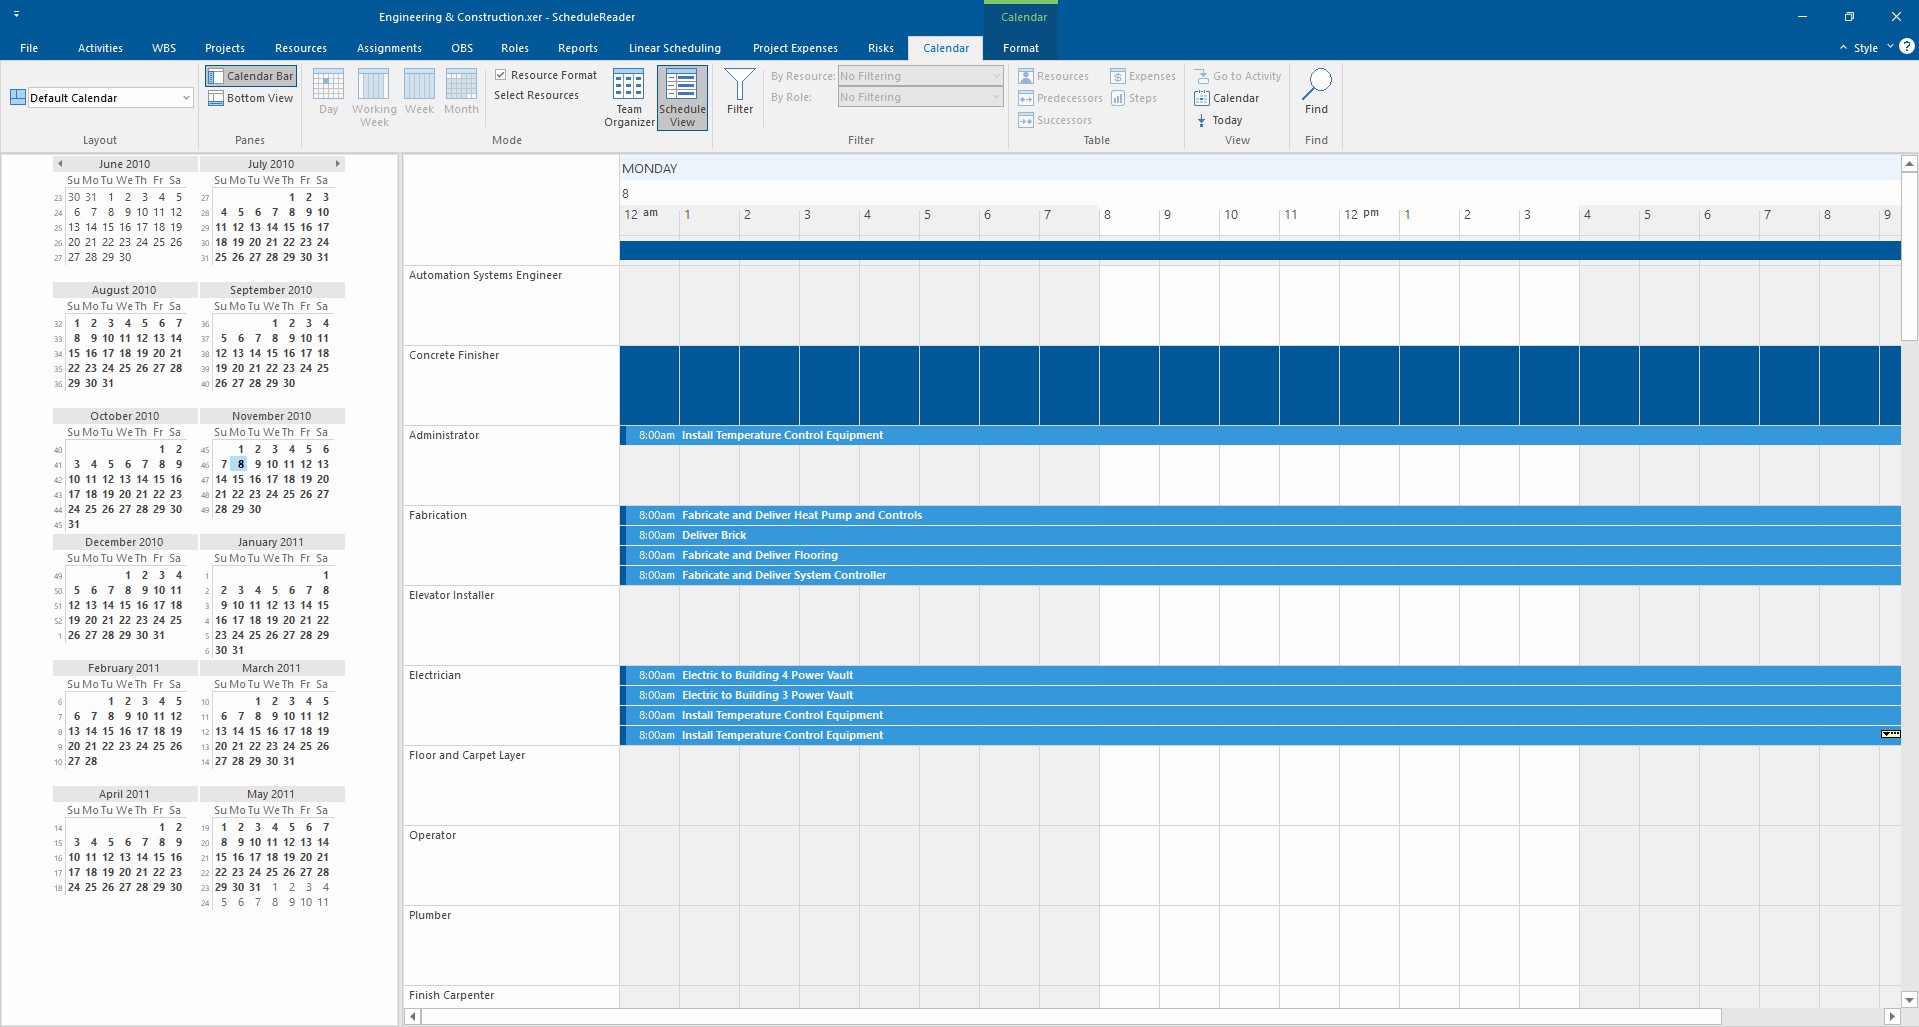Collapse the ribbon using the caret icon

tap(1843, 47)
